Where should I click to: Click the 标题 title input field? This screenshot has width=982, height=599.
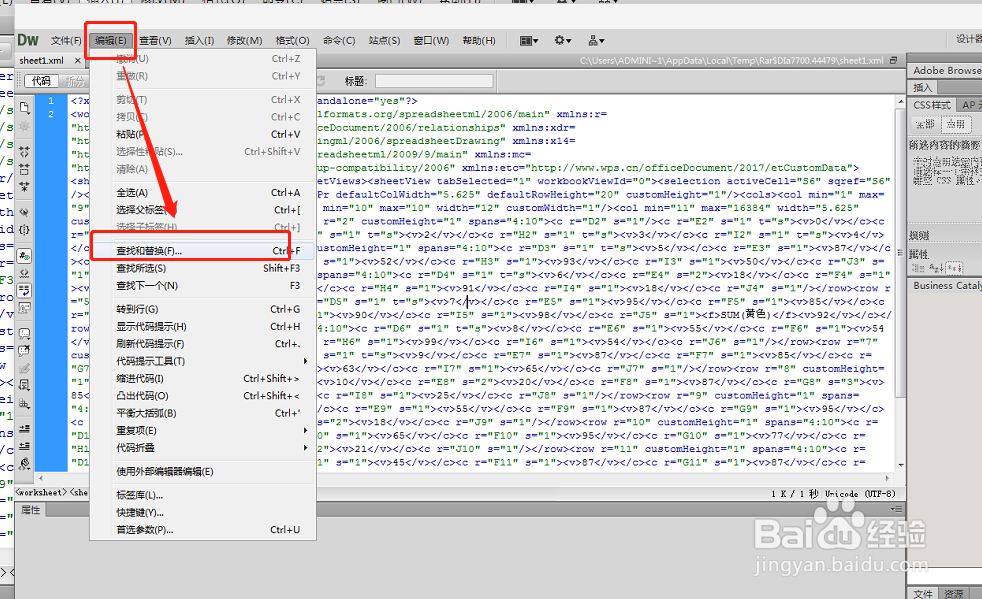434,81
